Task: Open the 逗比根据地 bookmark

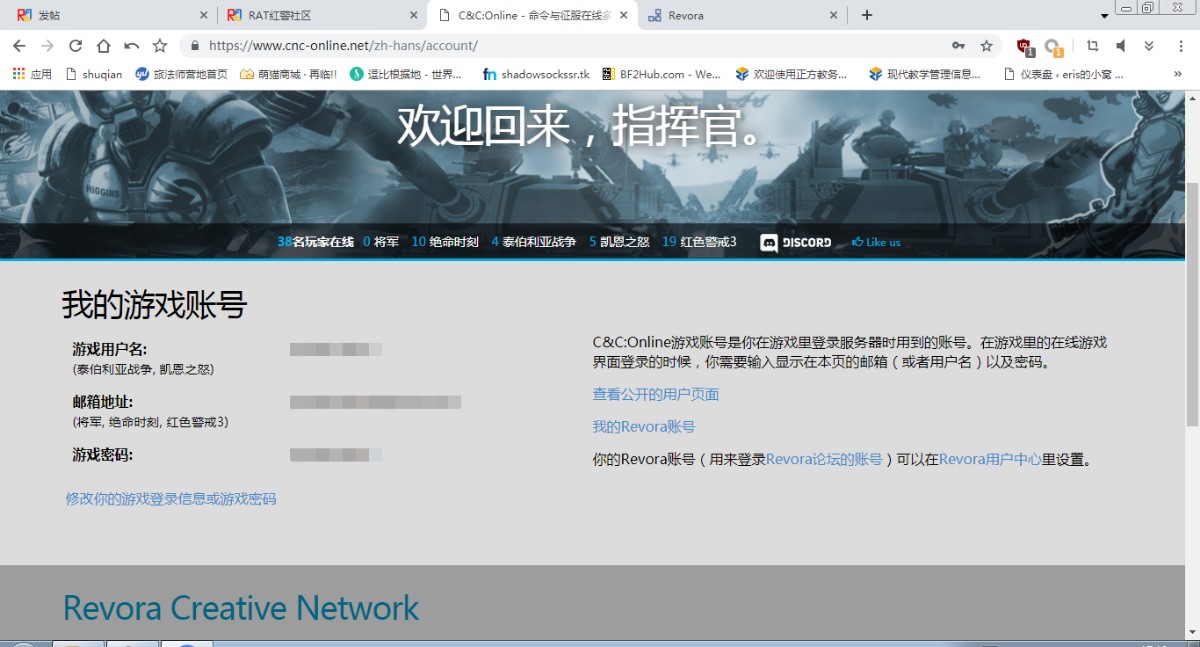Action: tap(406, 74)
